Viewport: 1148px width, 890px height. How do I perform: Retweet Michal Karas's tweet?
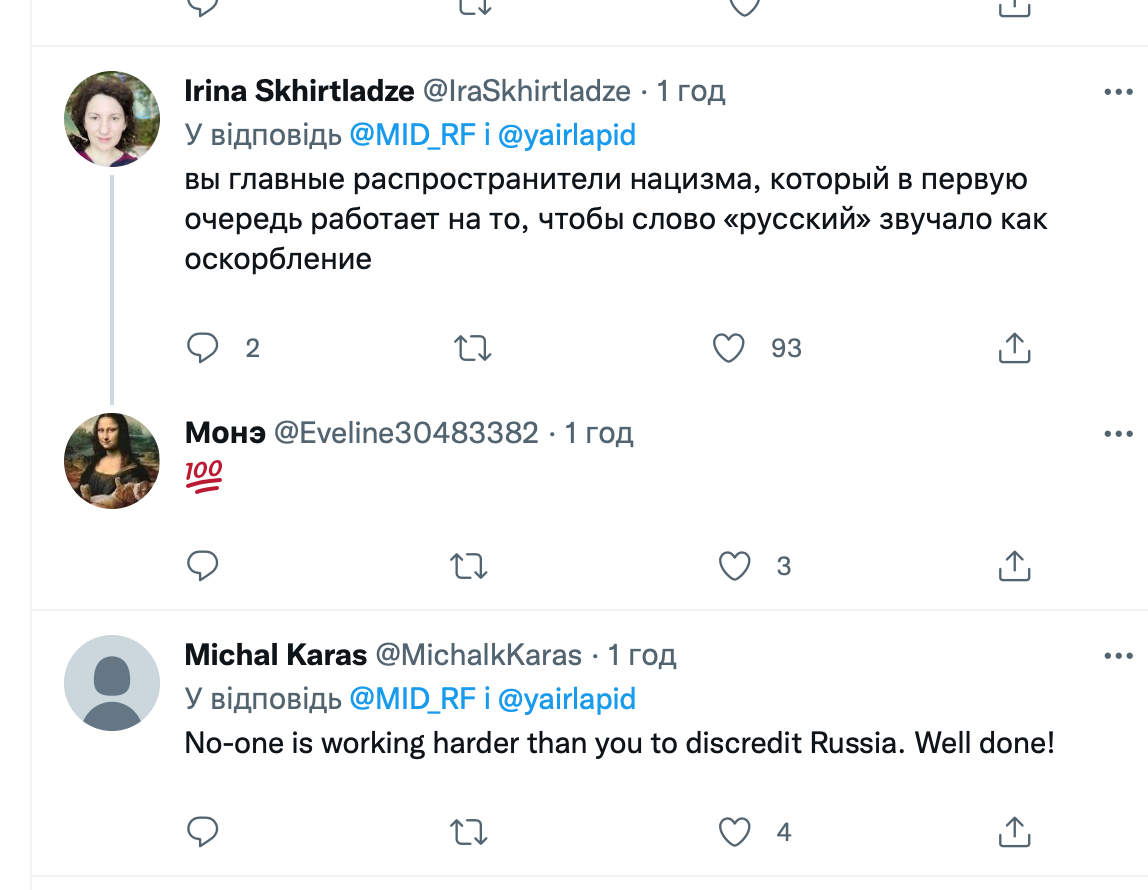pyautogui.click(x=470, y=831)
